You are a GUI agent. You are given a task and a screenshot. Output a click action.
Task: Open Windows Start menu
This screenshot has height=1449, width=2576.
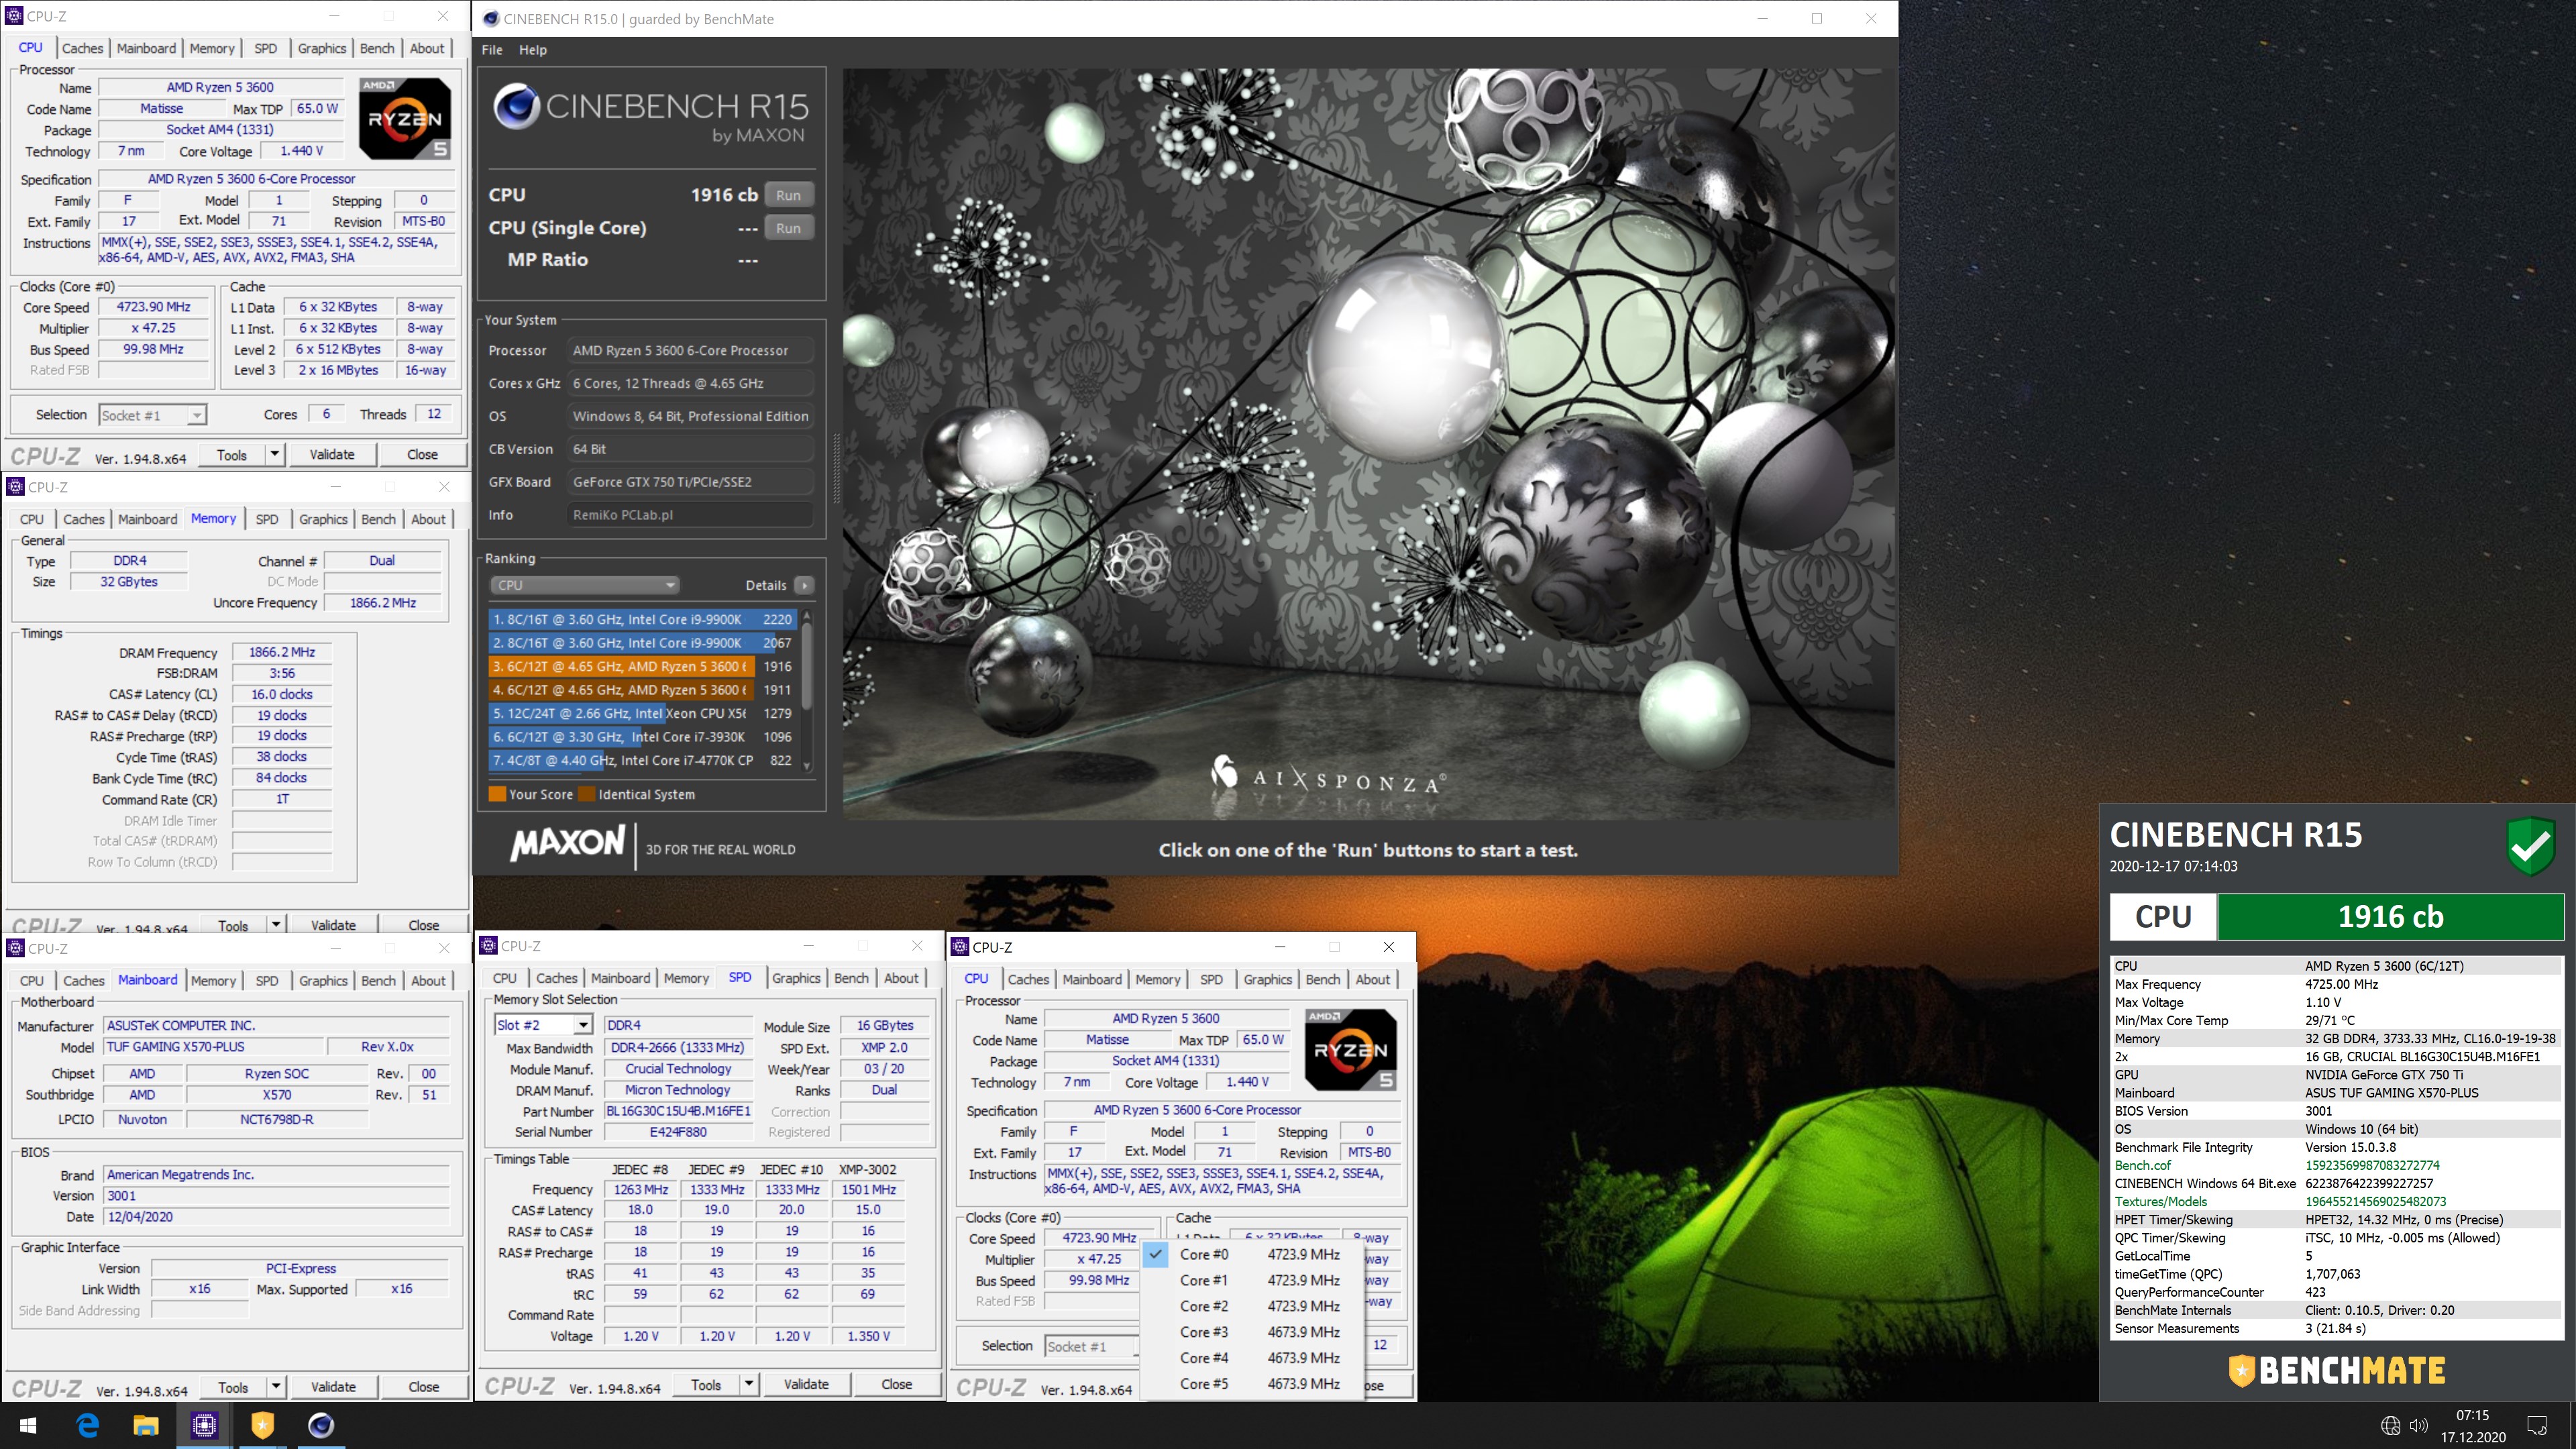28,1425
